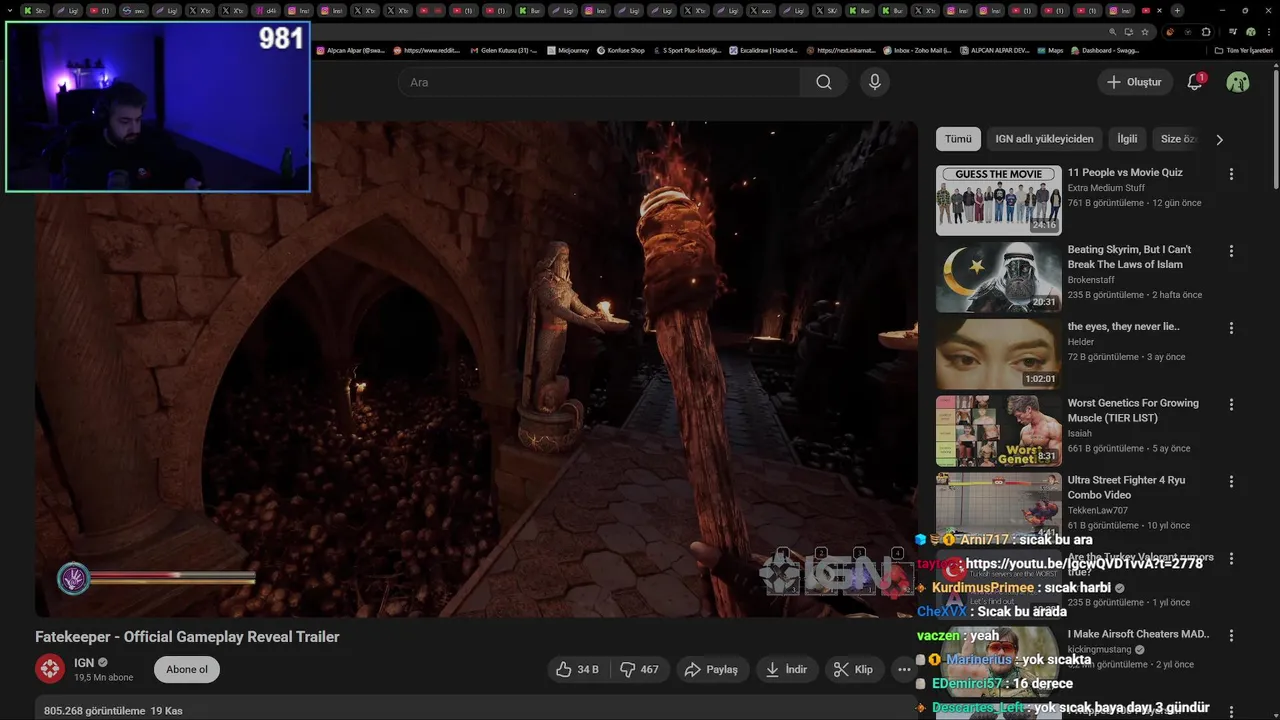Open the Dashboard - Swagg bookmark
This screenshot has height=720, width=1280.
pyautogui.click(x=1105, y=50)
